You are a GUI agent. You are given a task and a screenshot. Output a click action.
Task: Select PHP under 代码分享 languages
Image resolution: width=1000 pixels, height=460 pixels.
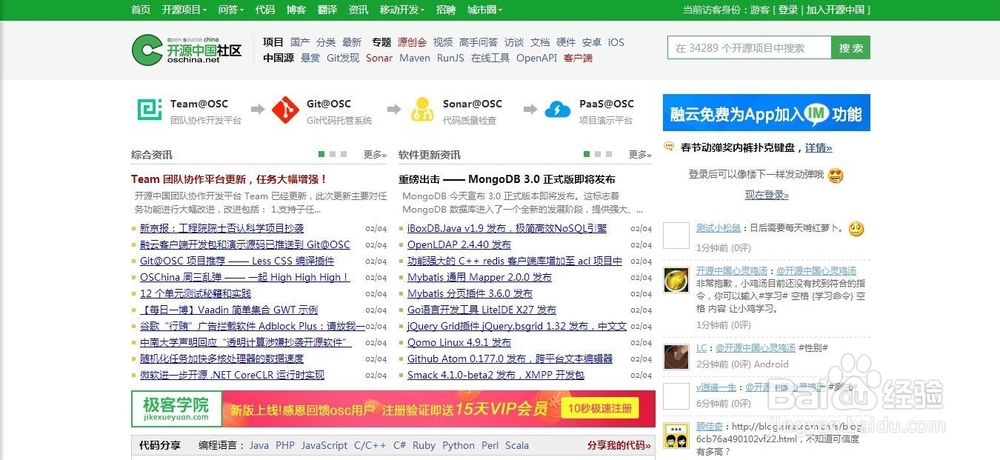(285, 445)
